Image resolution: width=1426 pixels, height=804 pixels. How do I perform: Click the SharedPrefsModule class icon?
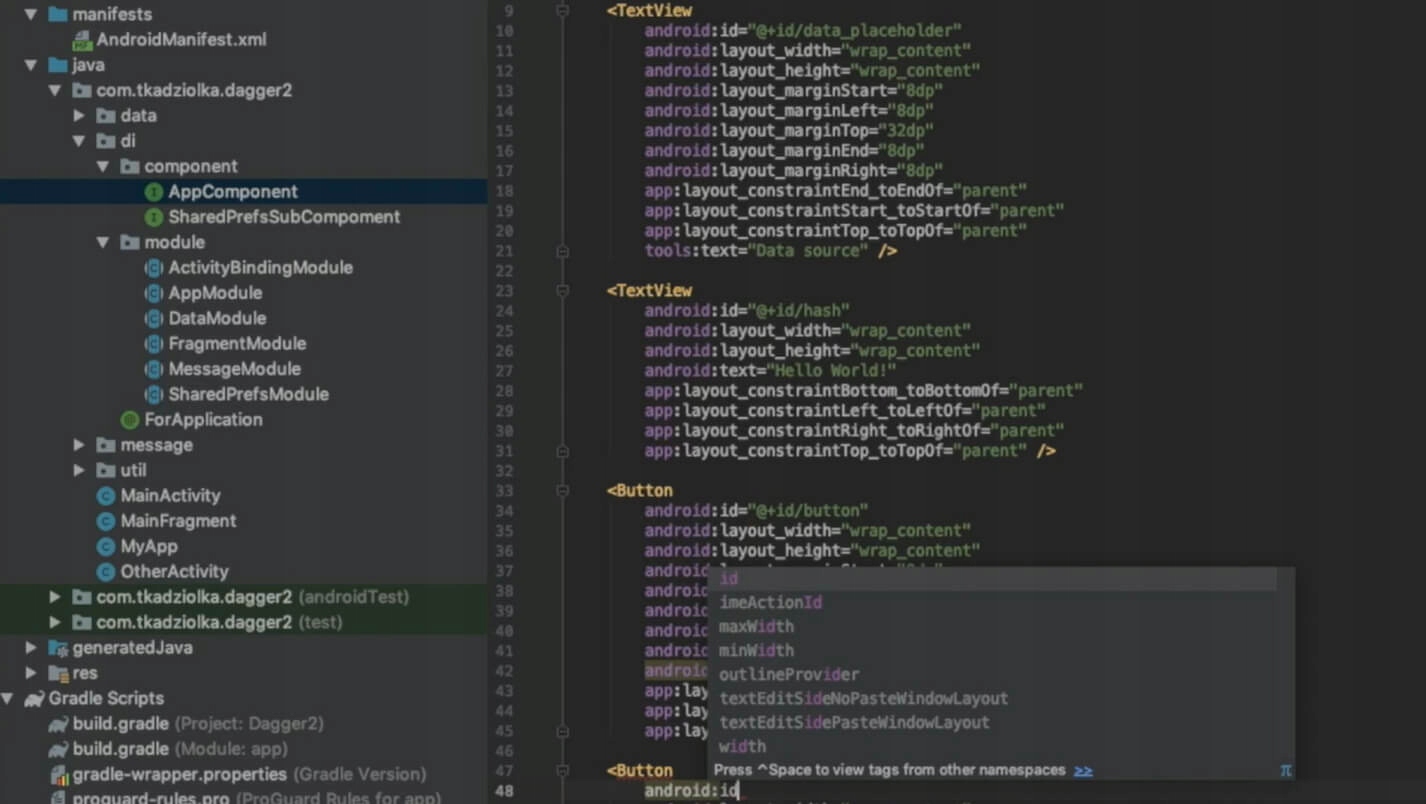[x=153, y=395]
